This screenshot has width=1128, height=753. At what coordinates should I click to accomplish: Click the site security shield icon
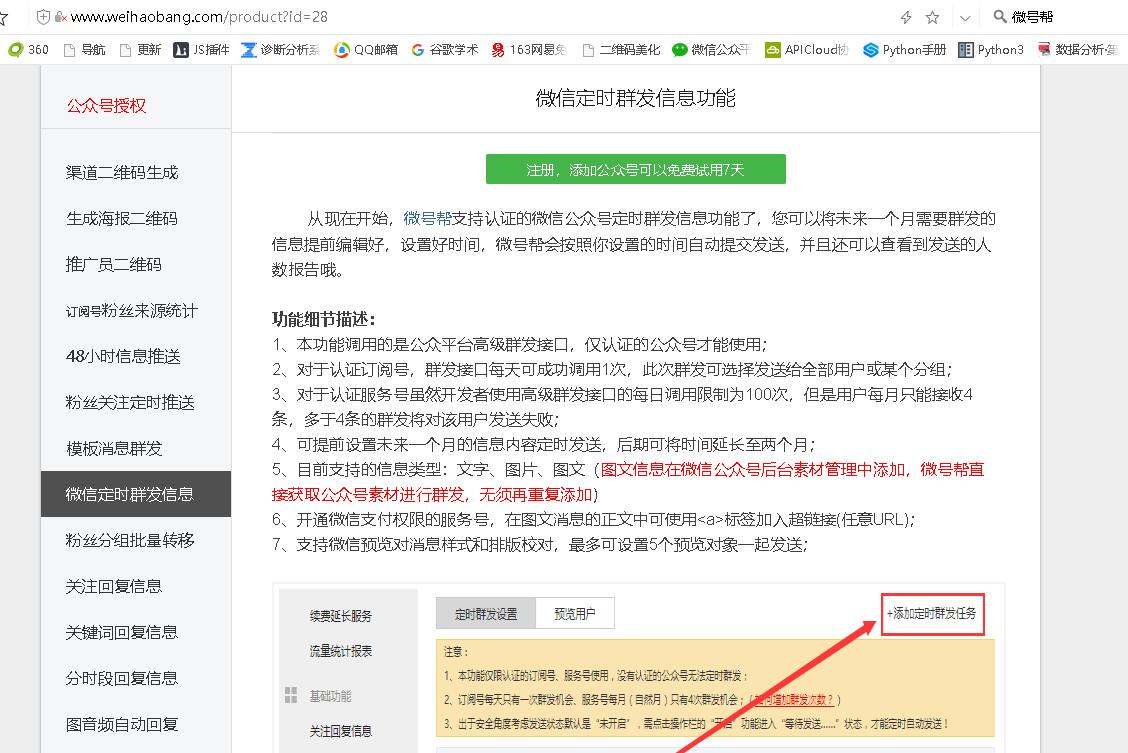(x=43, y=17)
